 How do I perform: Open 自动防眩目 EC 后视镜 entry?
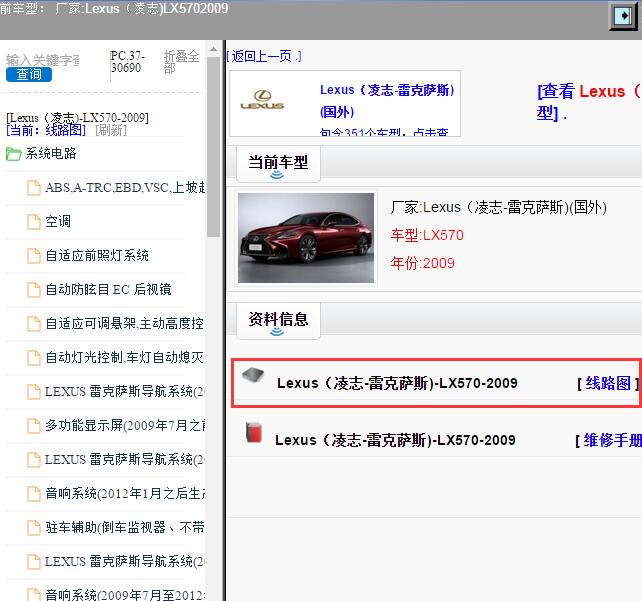[x=108, y=289]
